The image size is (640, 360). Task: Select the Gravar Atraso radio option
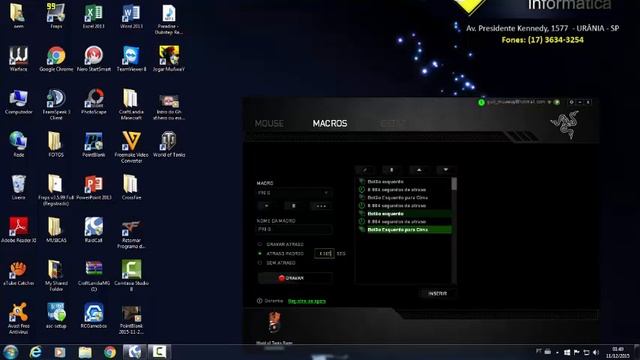pos(260,244)
